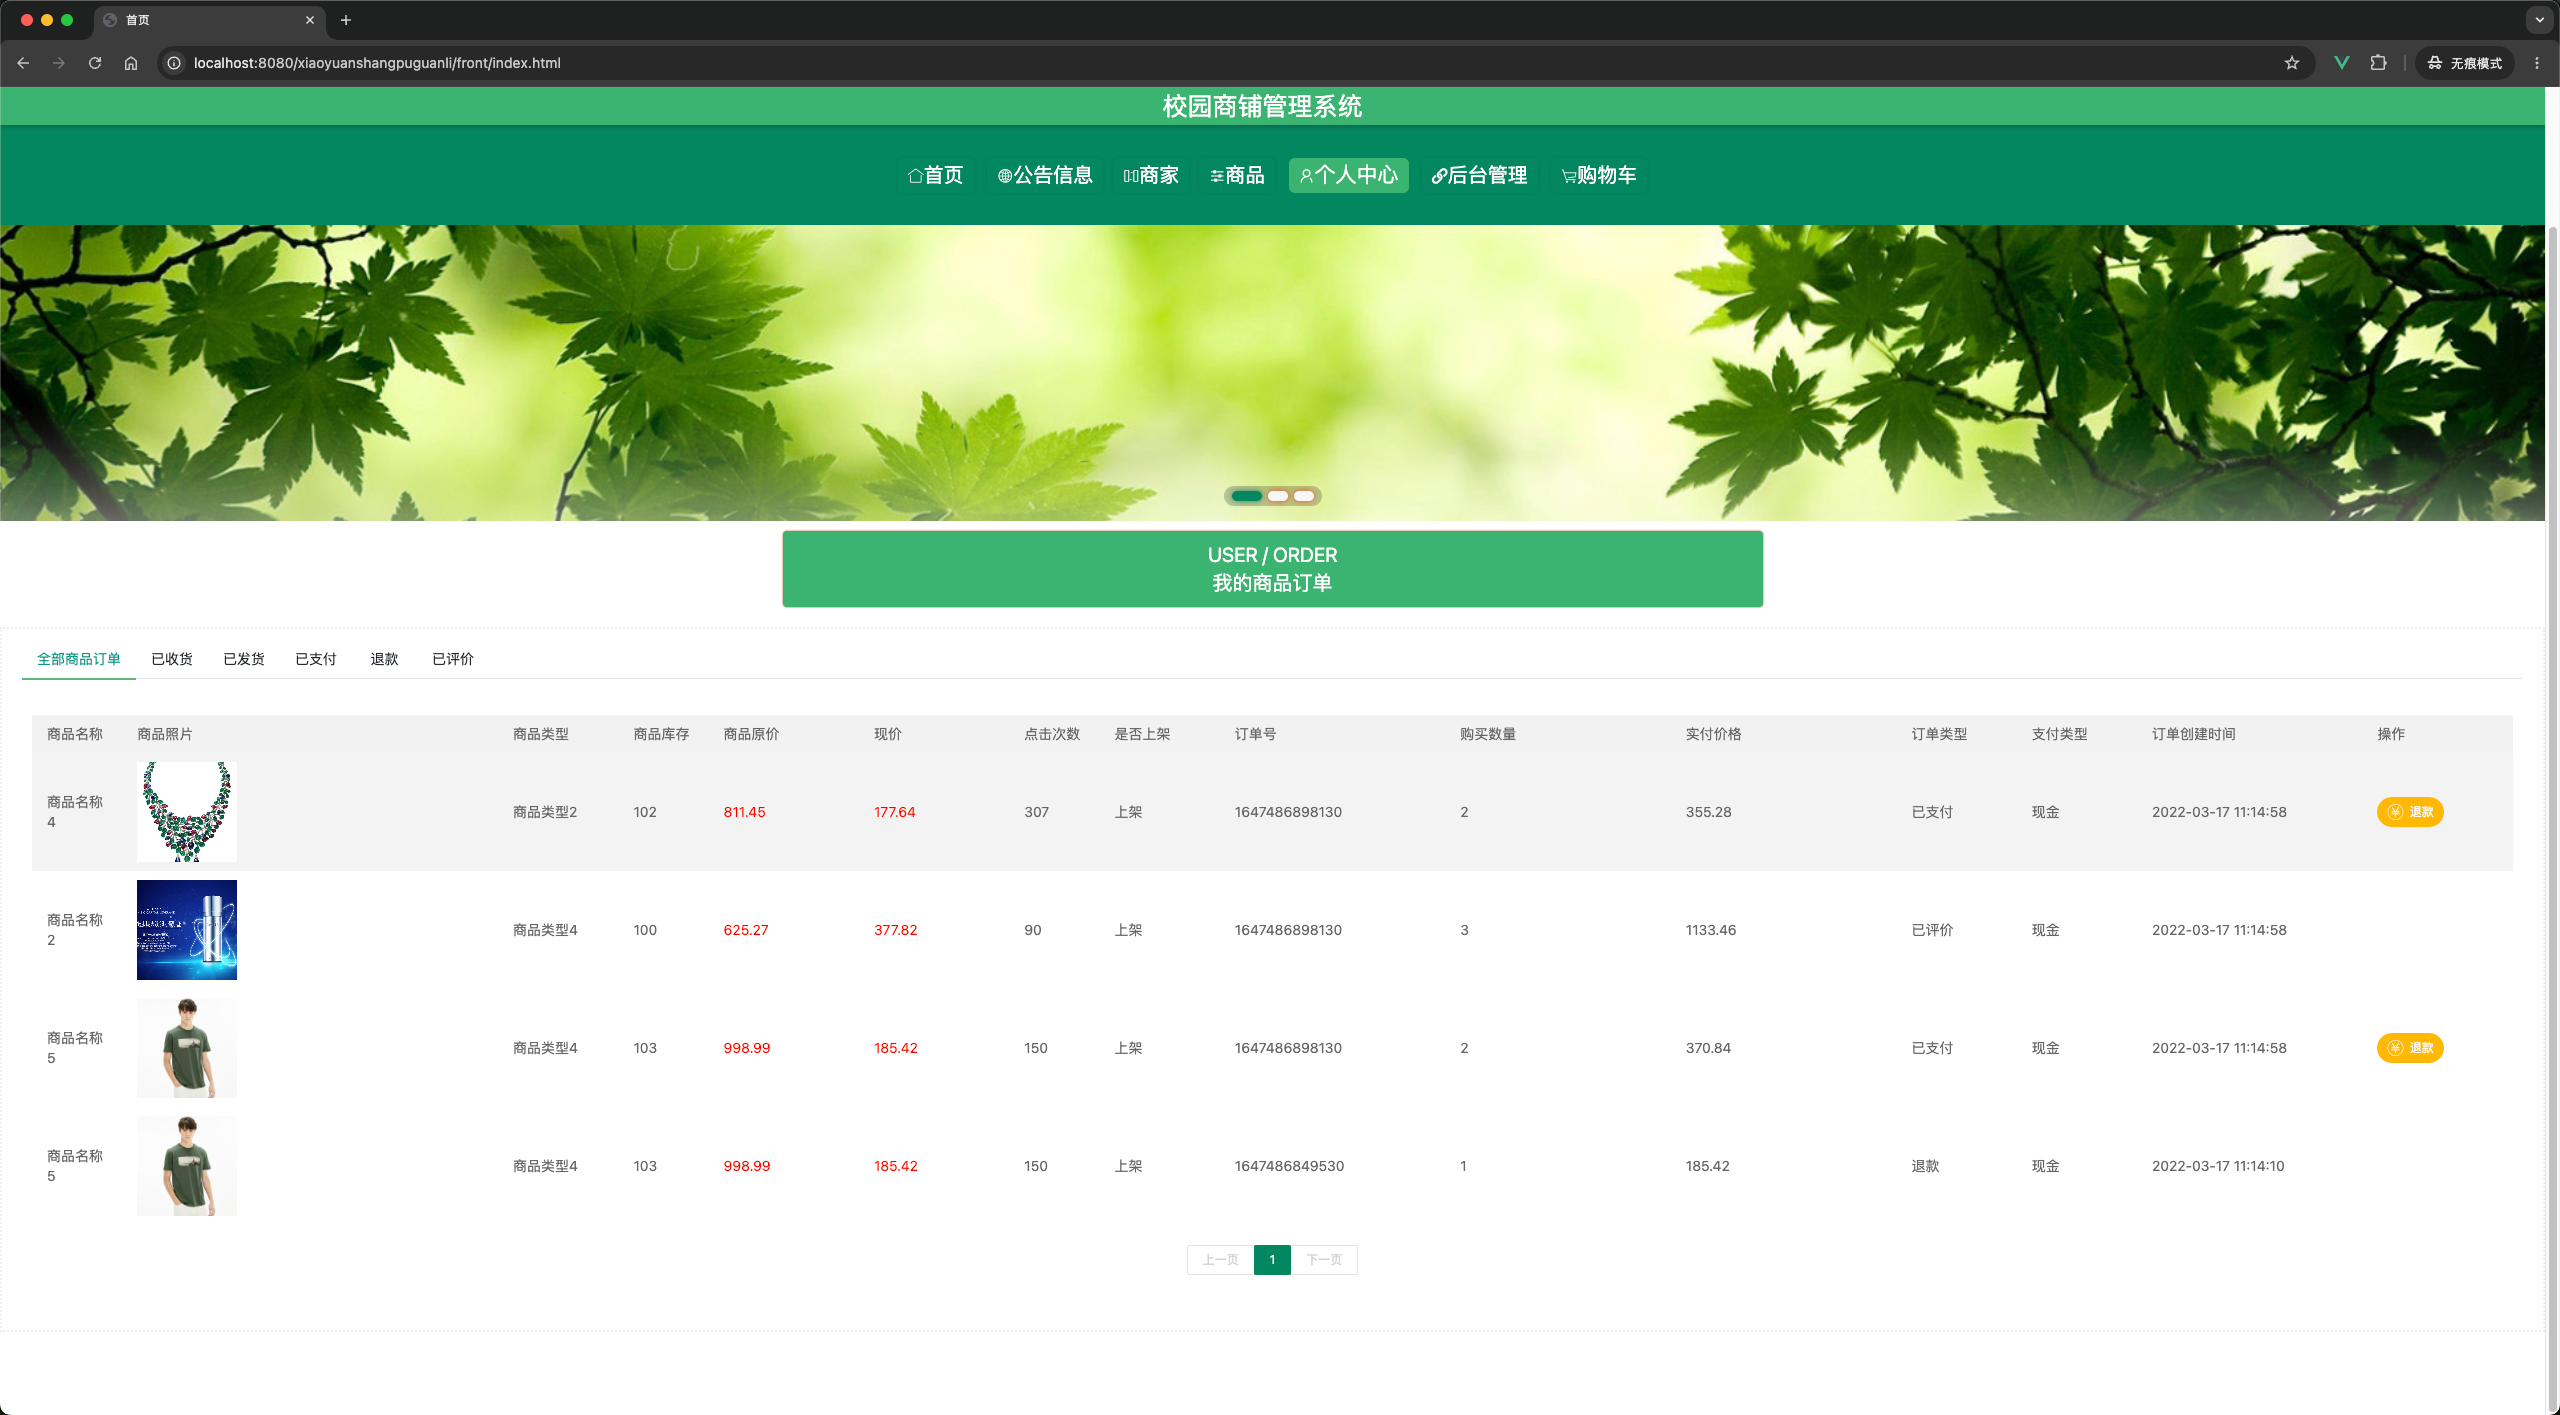Open blue cosmetics product thumbnail

[187, 930]
